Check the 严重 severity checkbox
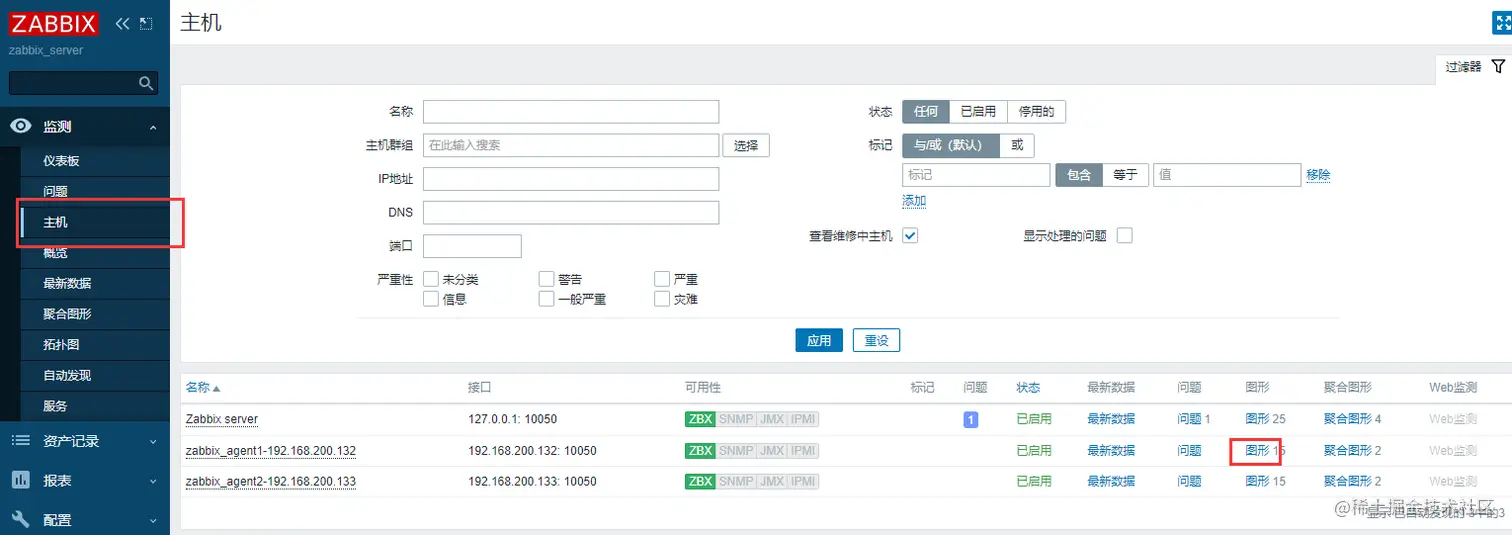 [x=662, y=279]
